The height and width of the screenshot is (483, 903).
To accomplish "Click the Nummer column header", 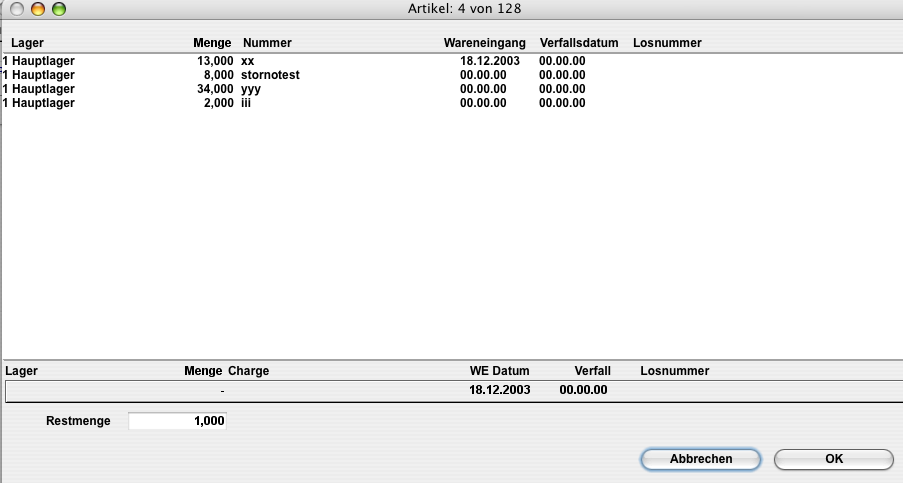I will [267, 43].
